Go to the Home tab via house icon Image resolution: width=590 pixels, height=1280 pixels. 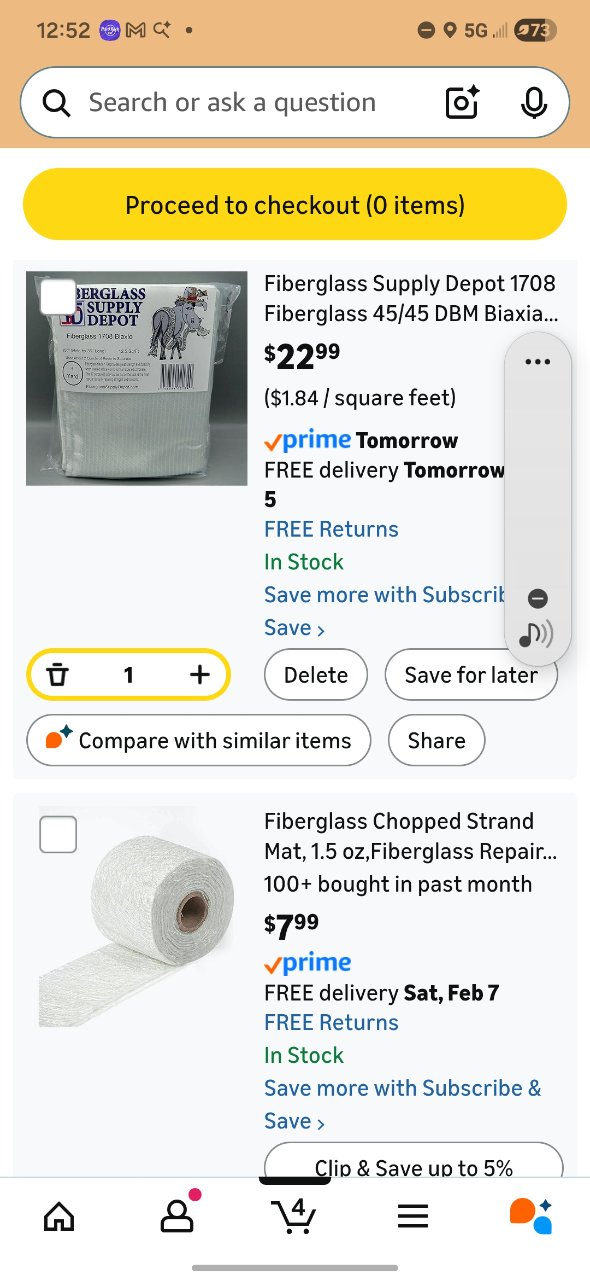click(59, 1215)
